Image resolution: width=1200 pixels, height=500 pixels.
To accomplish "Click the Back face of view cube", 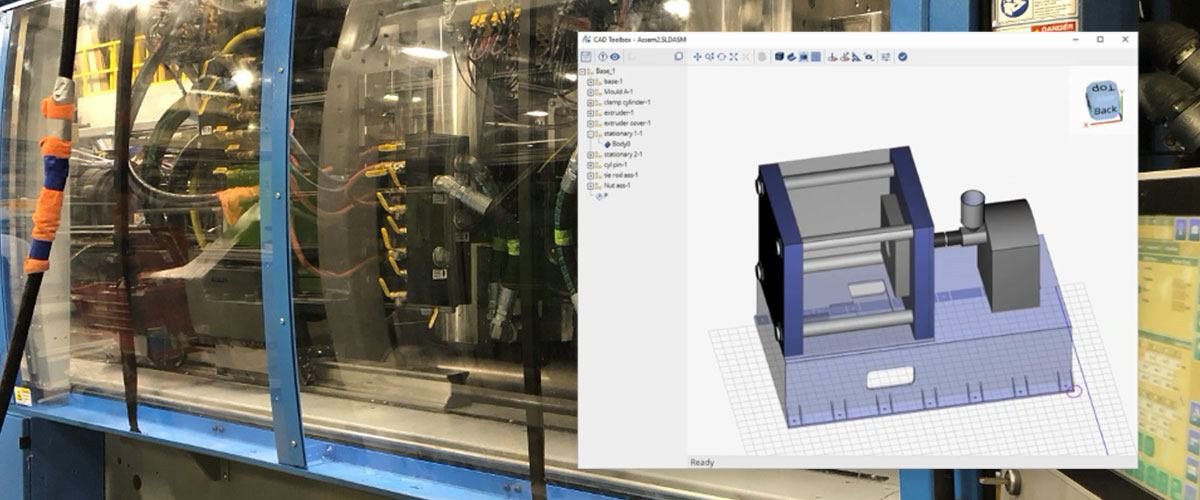I will pos(1104,111).
